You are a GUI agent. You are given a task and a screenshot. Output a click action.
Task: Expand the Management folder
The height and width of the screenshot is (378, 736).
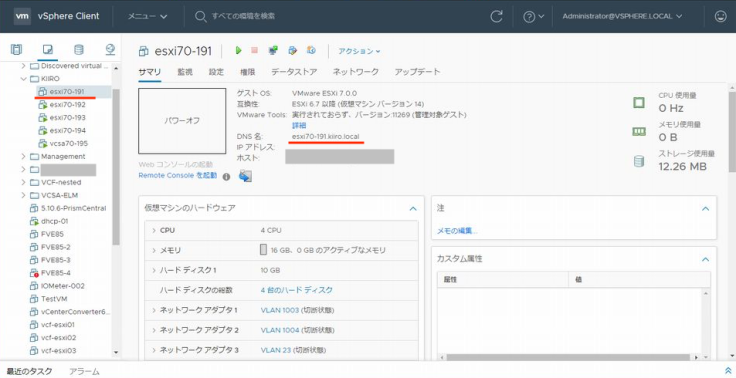point(23,156)
